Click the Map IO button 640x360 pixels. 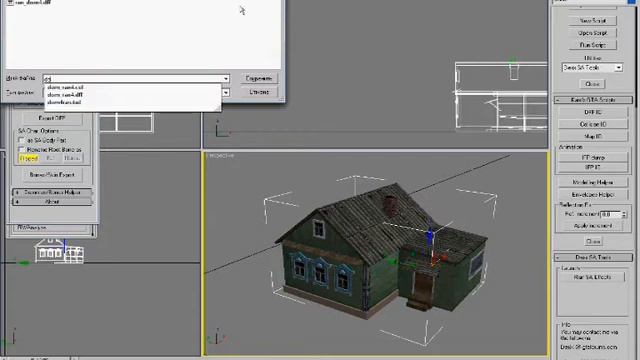[x=593, y=136]
